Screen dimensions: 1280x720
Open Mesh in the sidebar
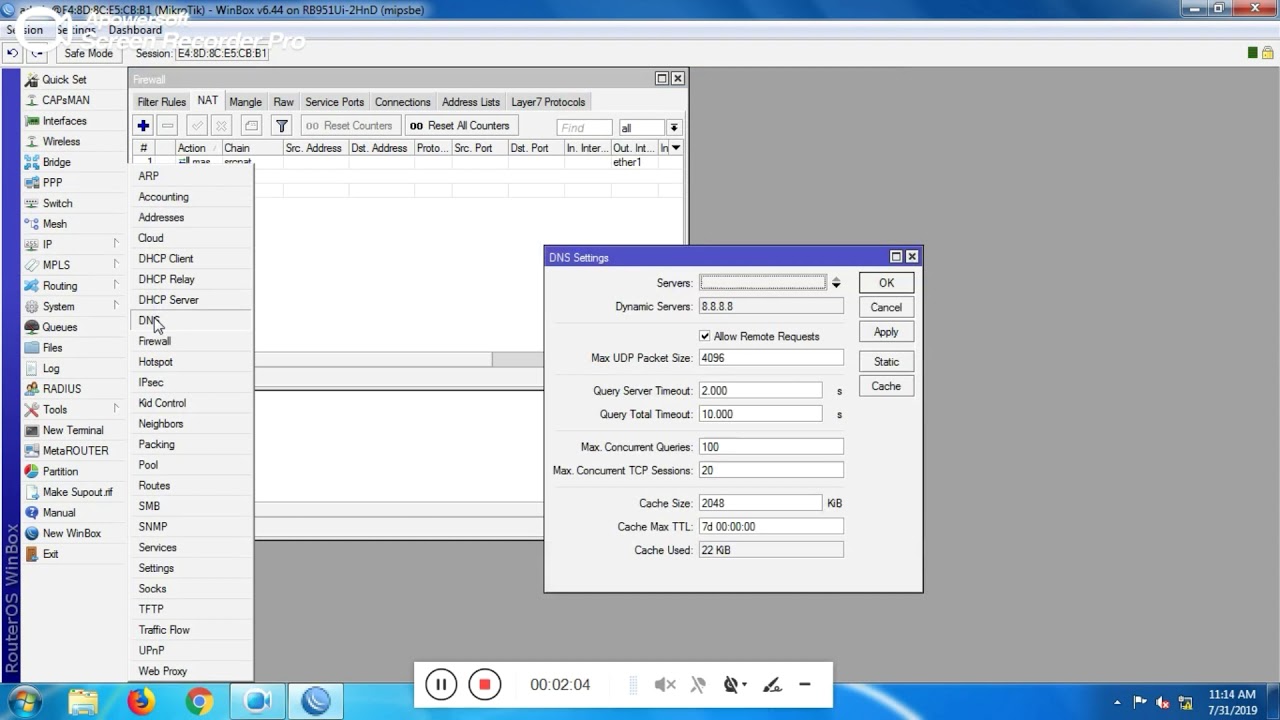click(x=55, y=224)
